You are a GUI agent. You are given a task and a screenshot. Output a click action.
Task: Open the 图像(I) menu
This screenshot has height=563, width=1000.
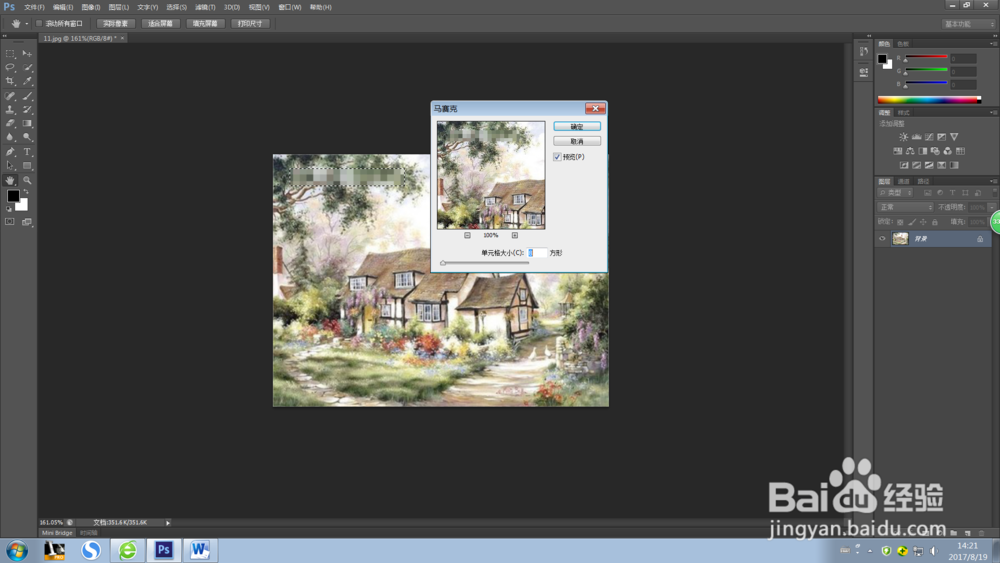click(x=91, y=7)
